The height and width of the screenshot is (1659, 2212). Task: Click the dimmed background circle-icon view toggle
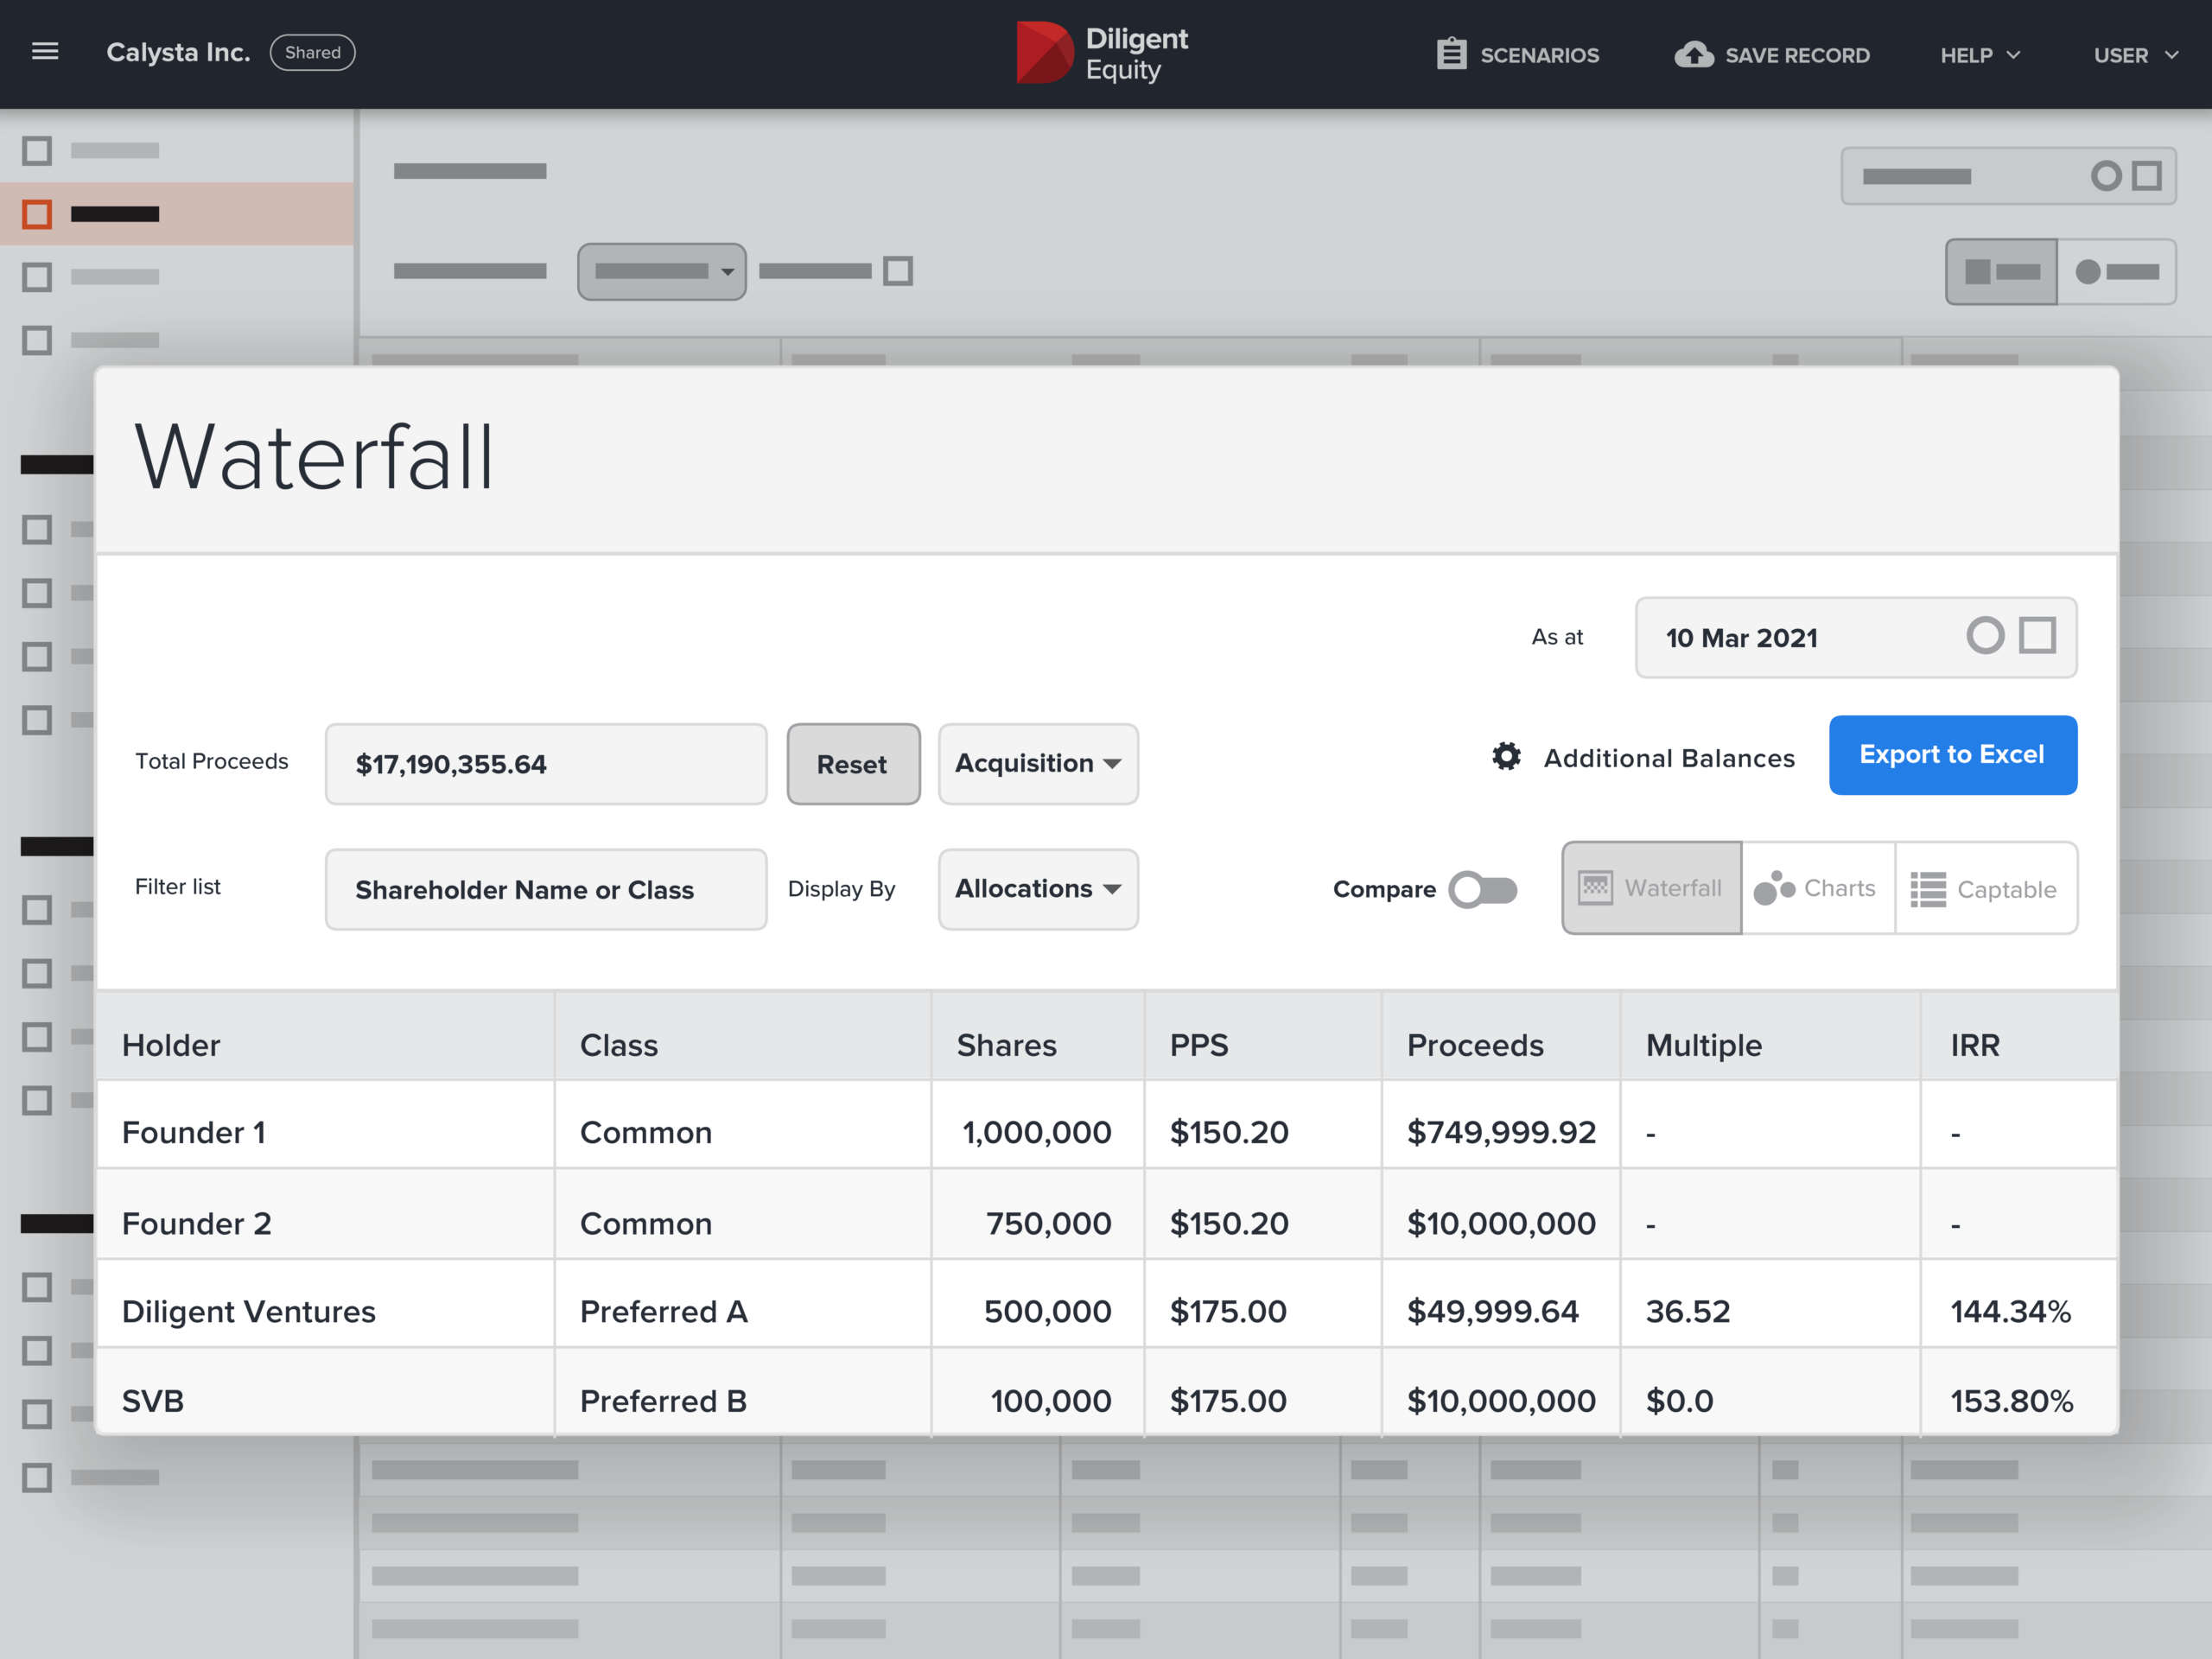[2117, 271]
